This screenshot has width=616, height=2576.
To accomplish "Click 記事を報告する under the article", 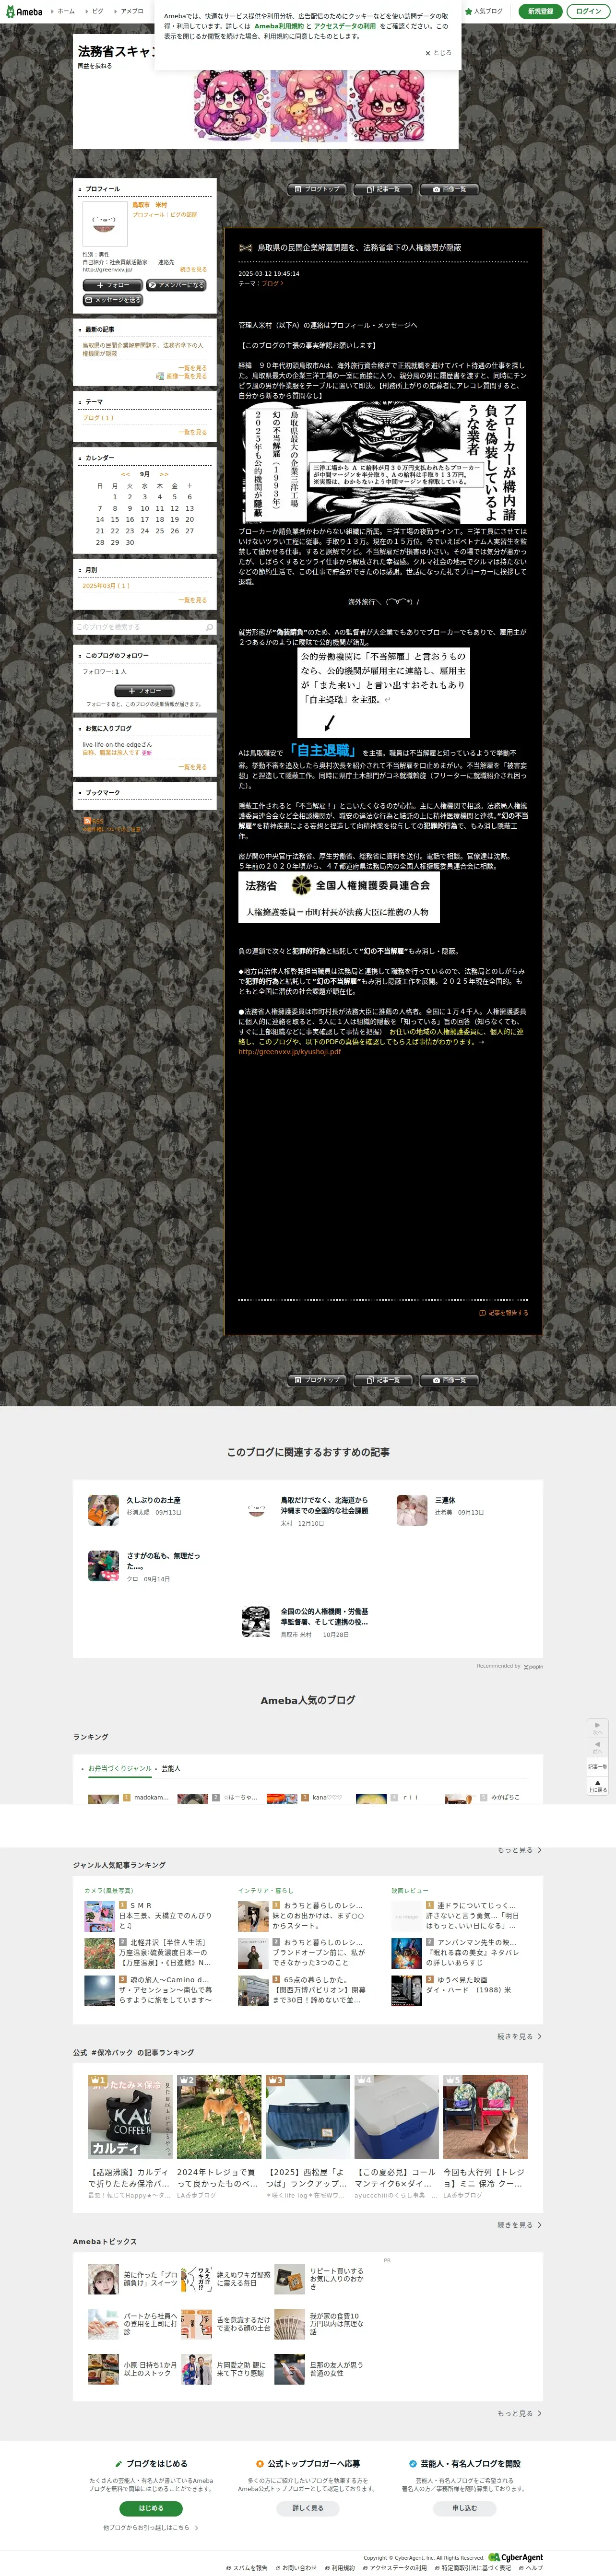I will [504, 1313].
